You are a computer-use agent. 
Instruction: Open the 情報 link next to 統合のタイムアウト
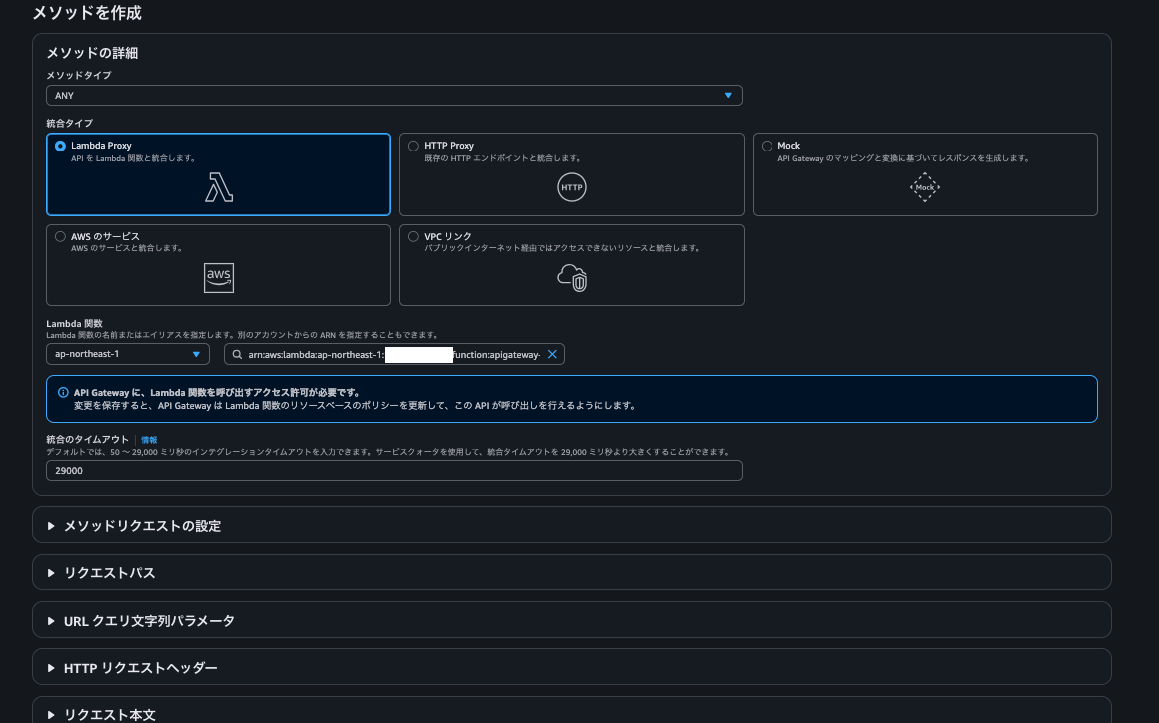149,440
